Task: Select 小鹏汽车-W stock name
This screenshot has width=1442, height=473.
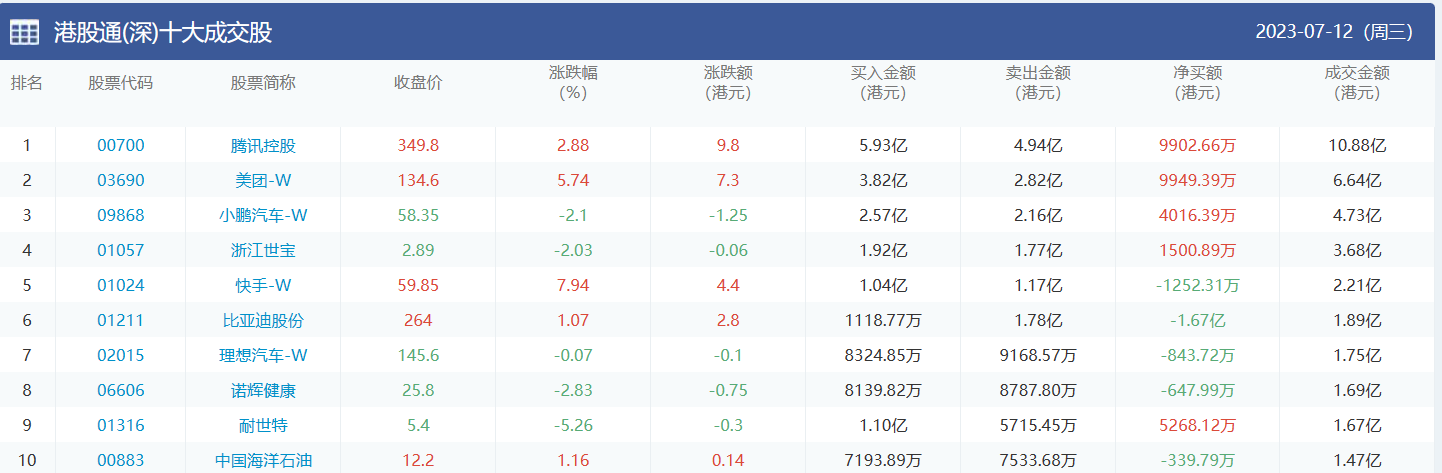Action: (263, 216)
